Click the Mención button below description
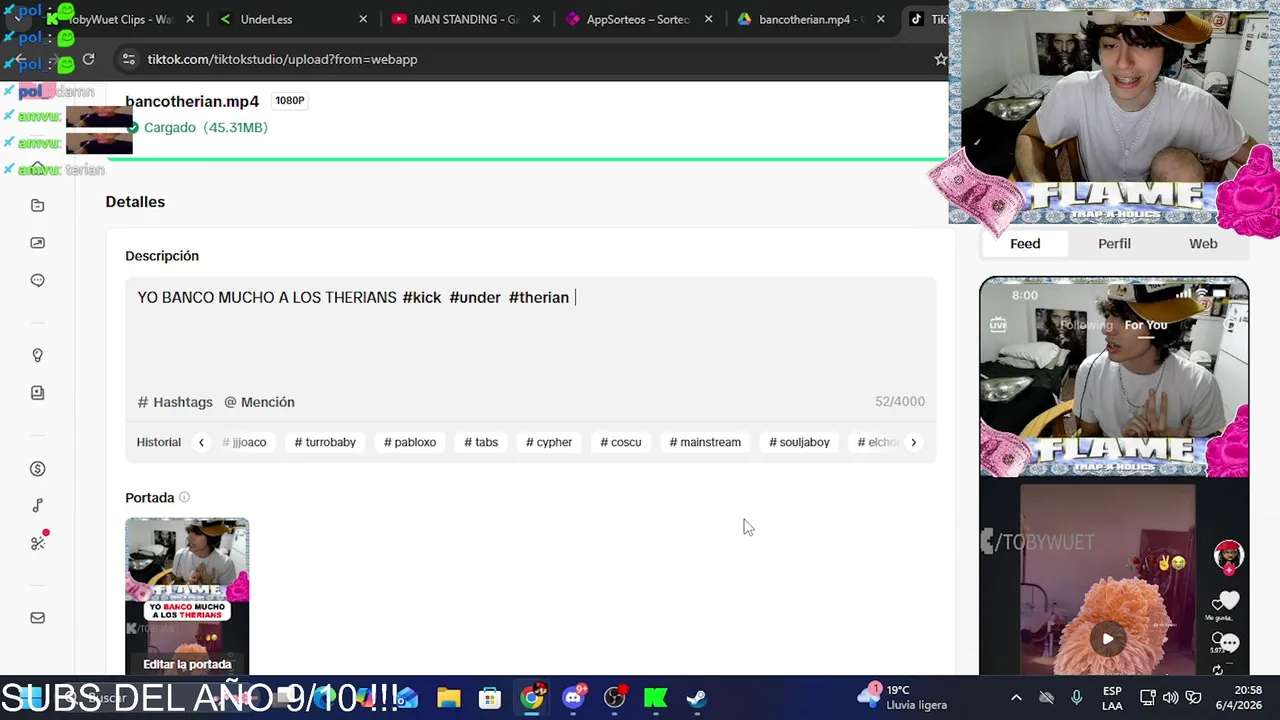 [259, 402]
